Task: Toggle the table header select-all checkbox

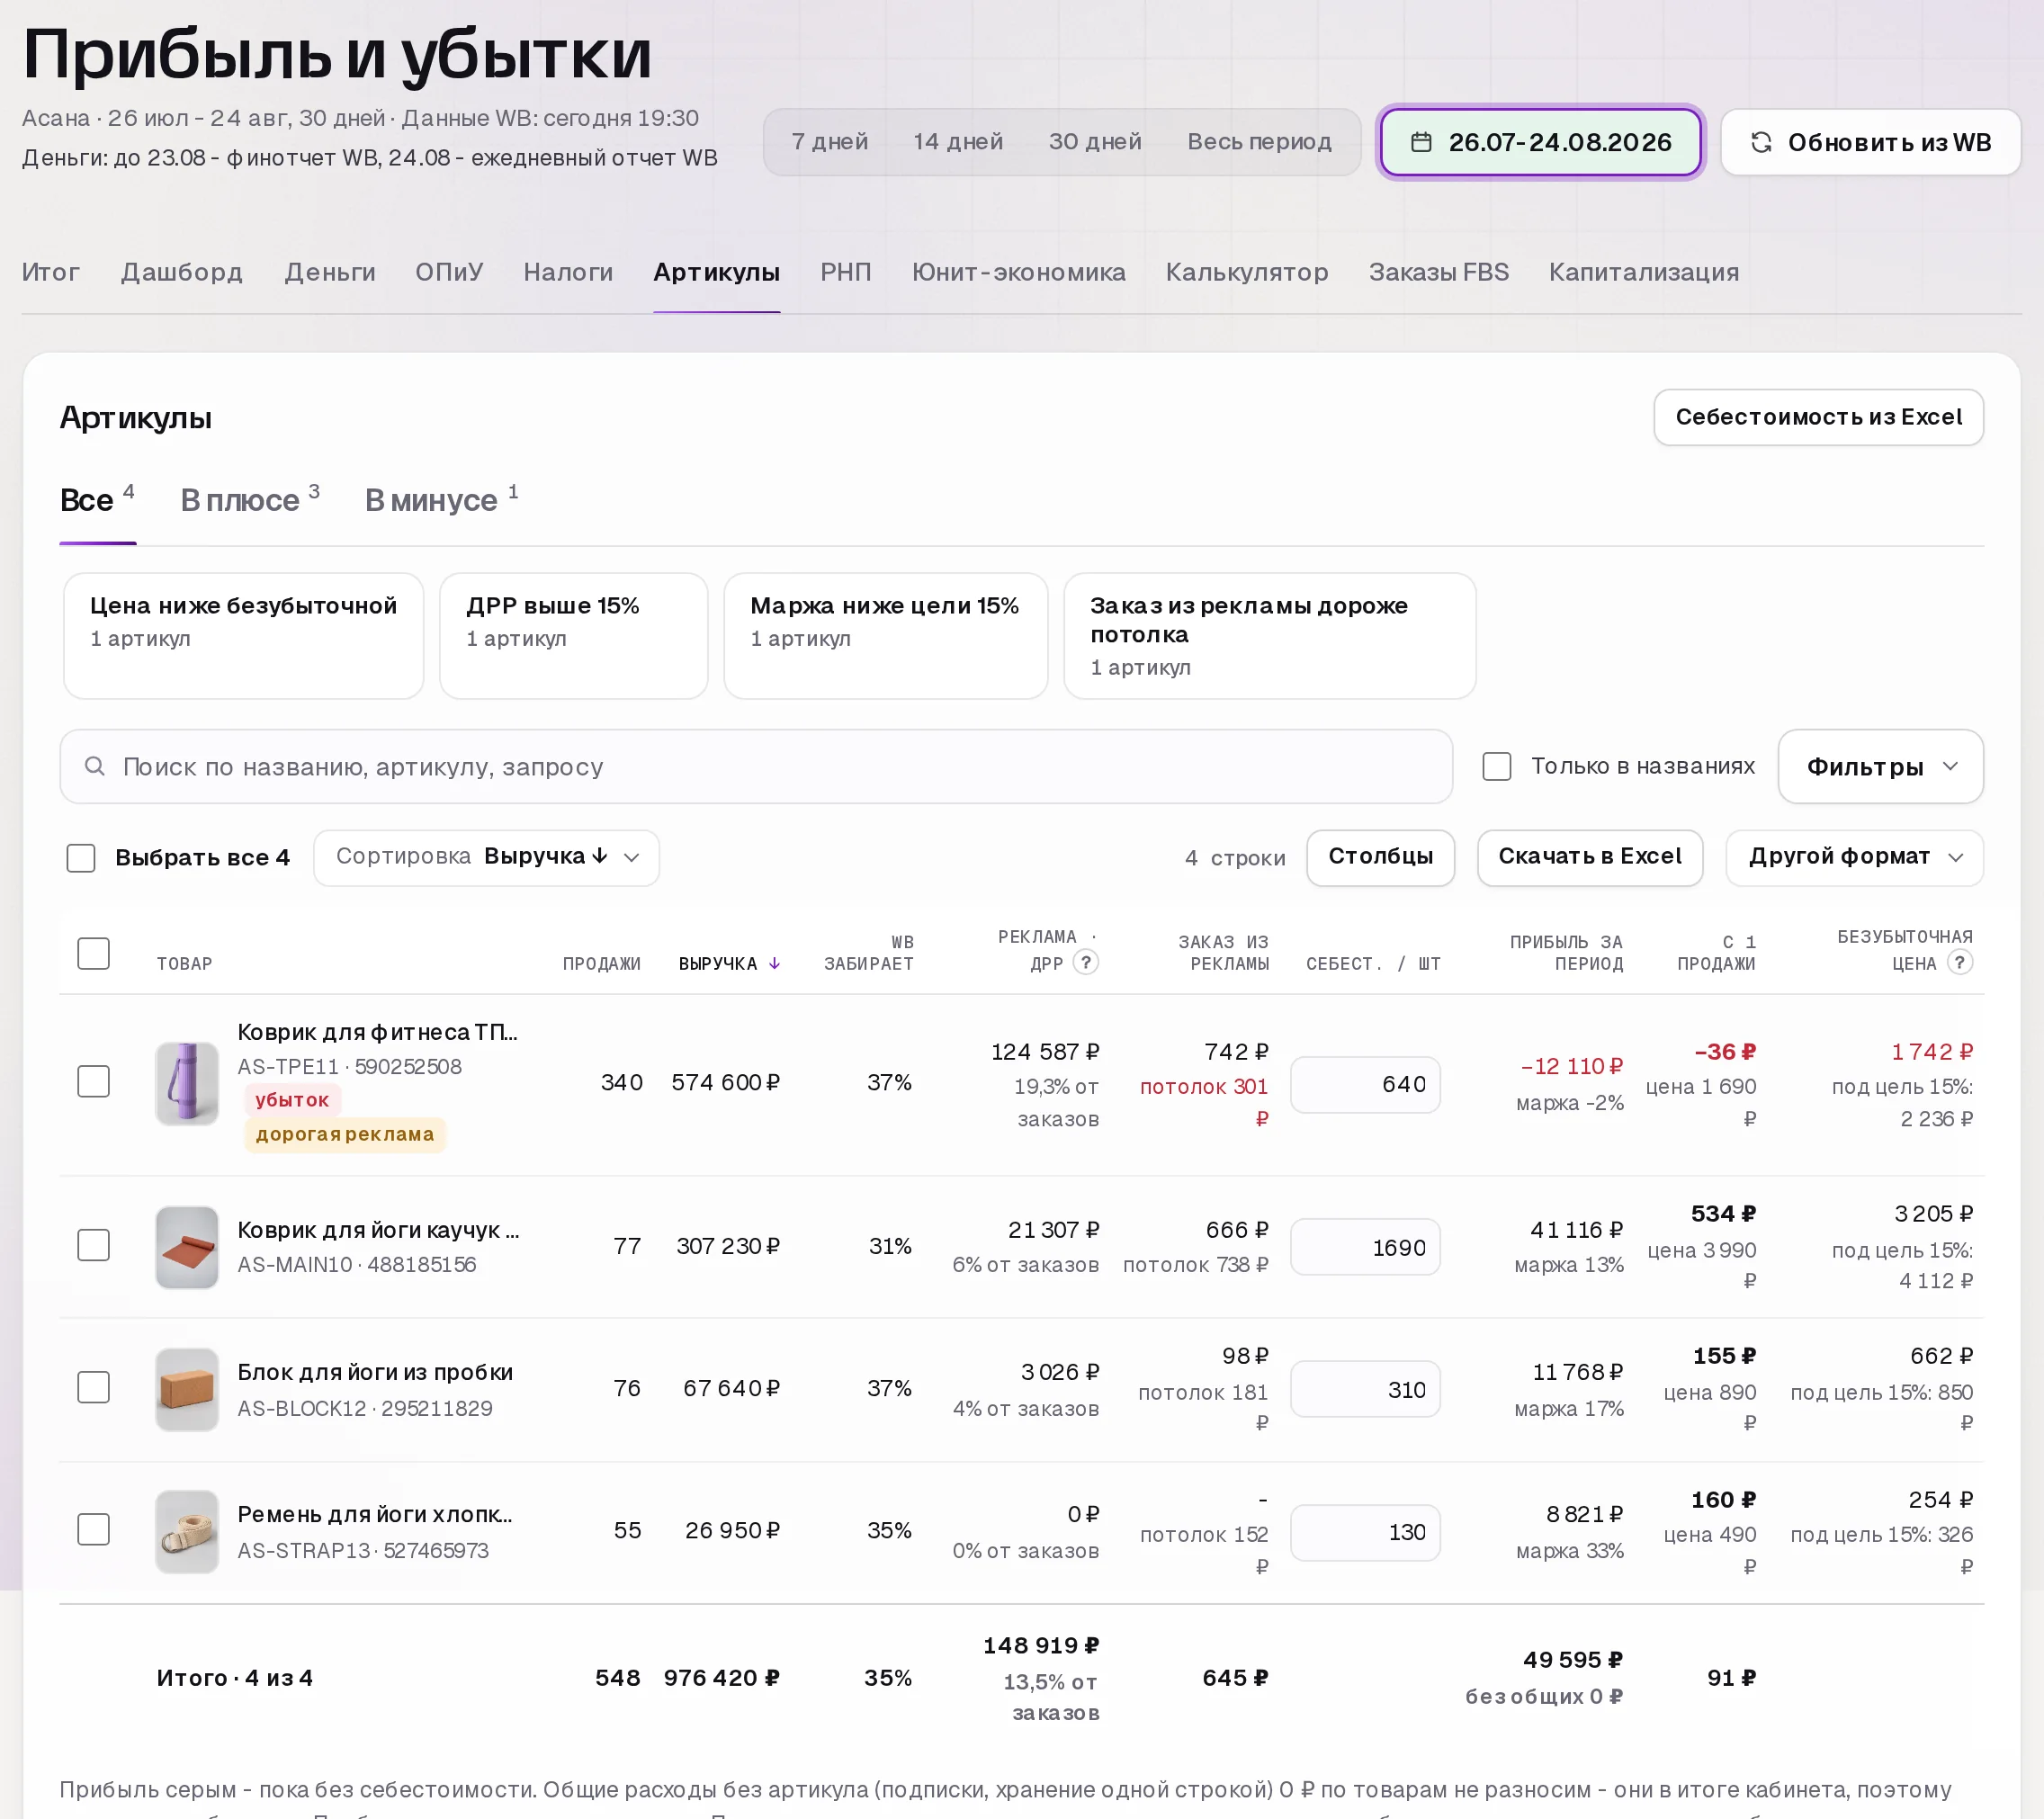Action: 93,953
